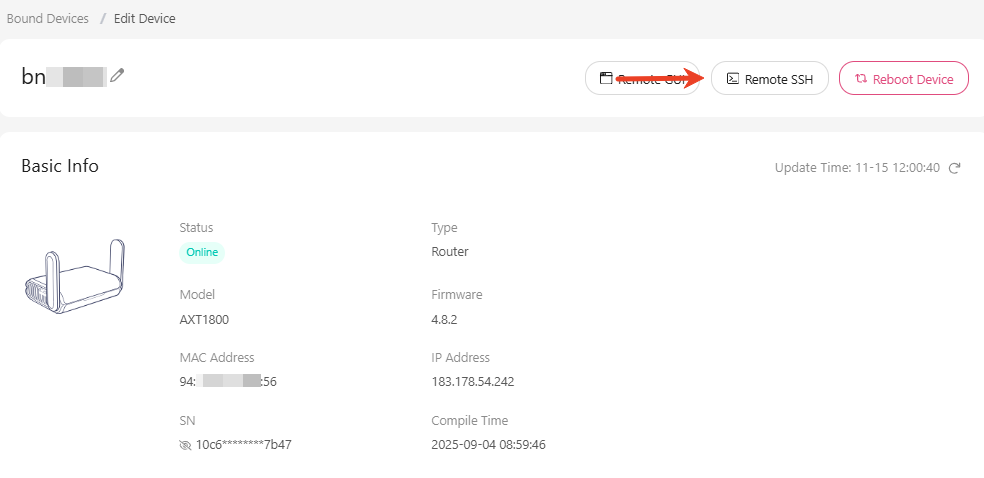Select the Edit Device breadcrumb item
Image resolution: width=984 pixels, height=478 pixels.
click(145, 19)
